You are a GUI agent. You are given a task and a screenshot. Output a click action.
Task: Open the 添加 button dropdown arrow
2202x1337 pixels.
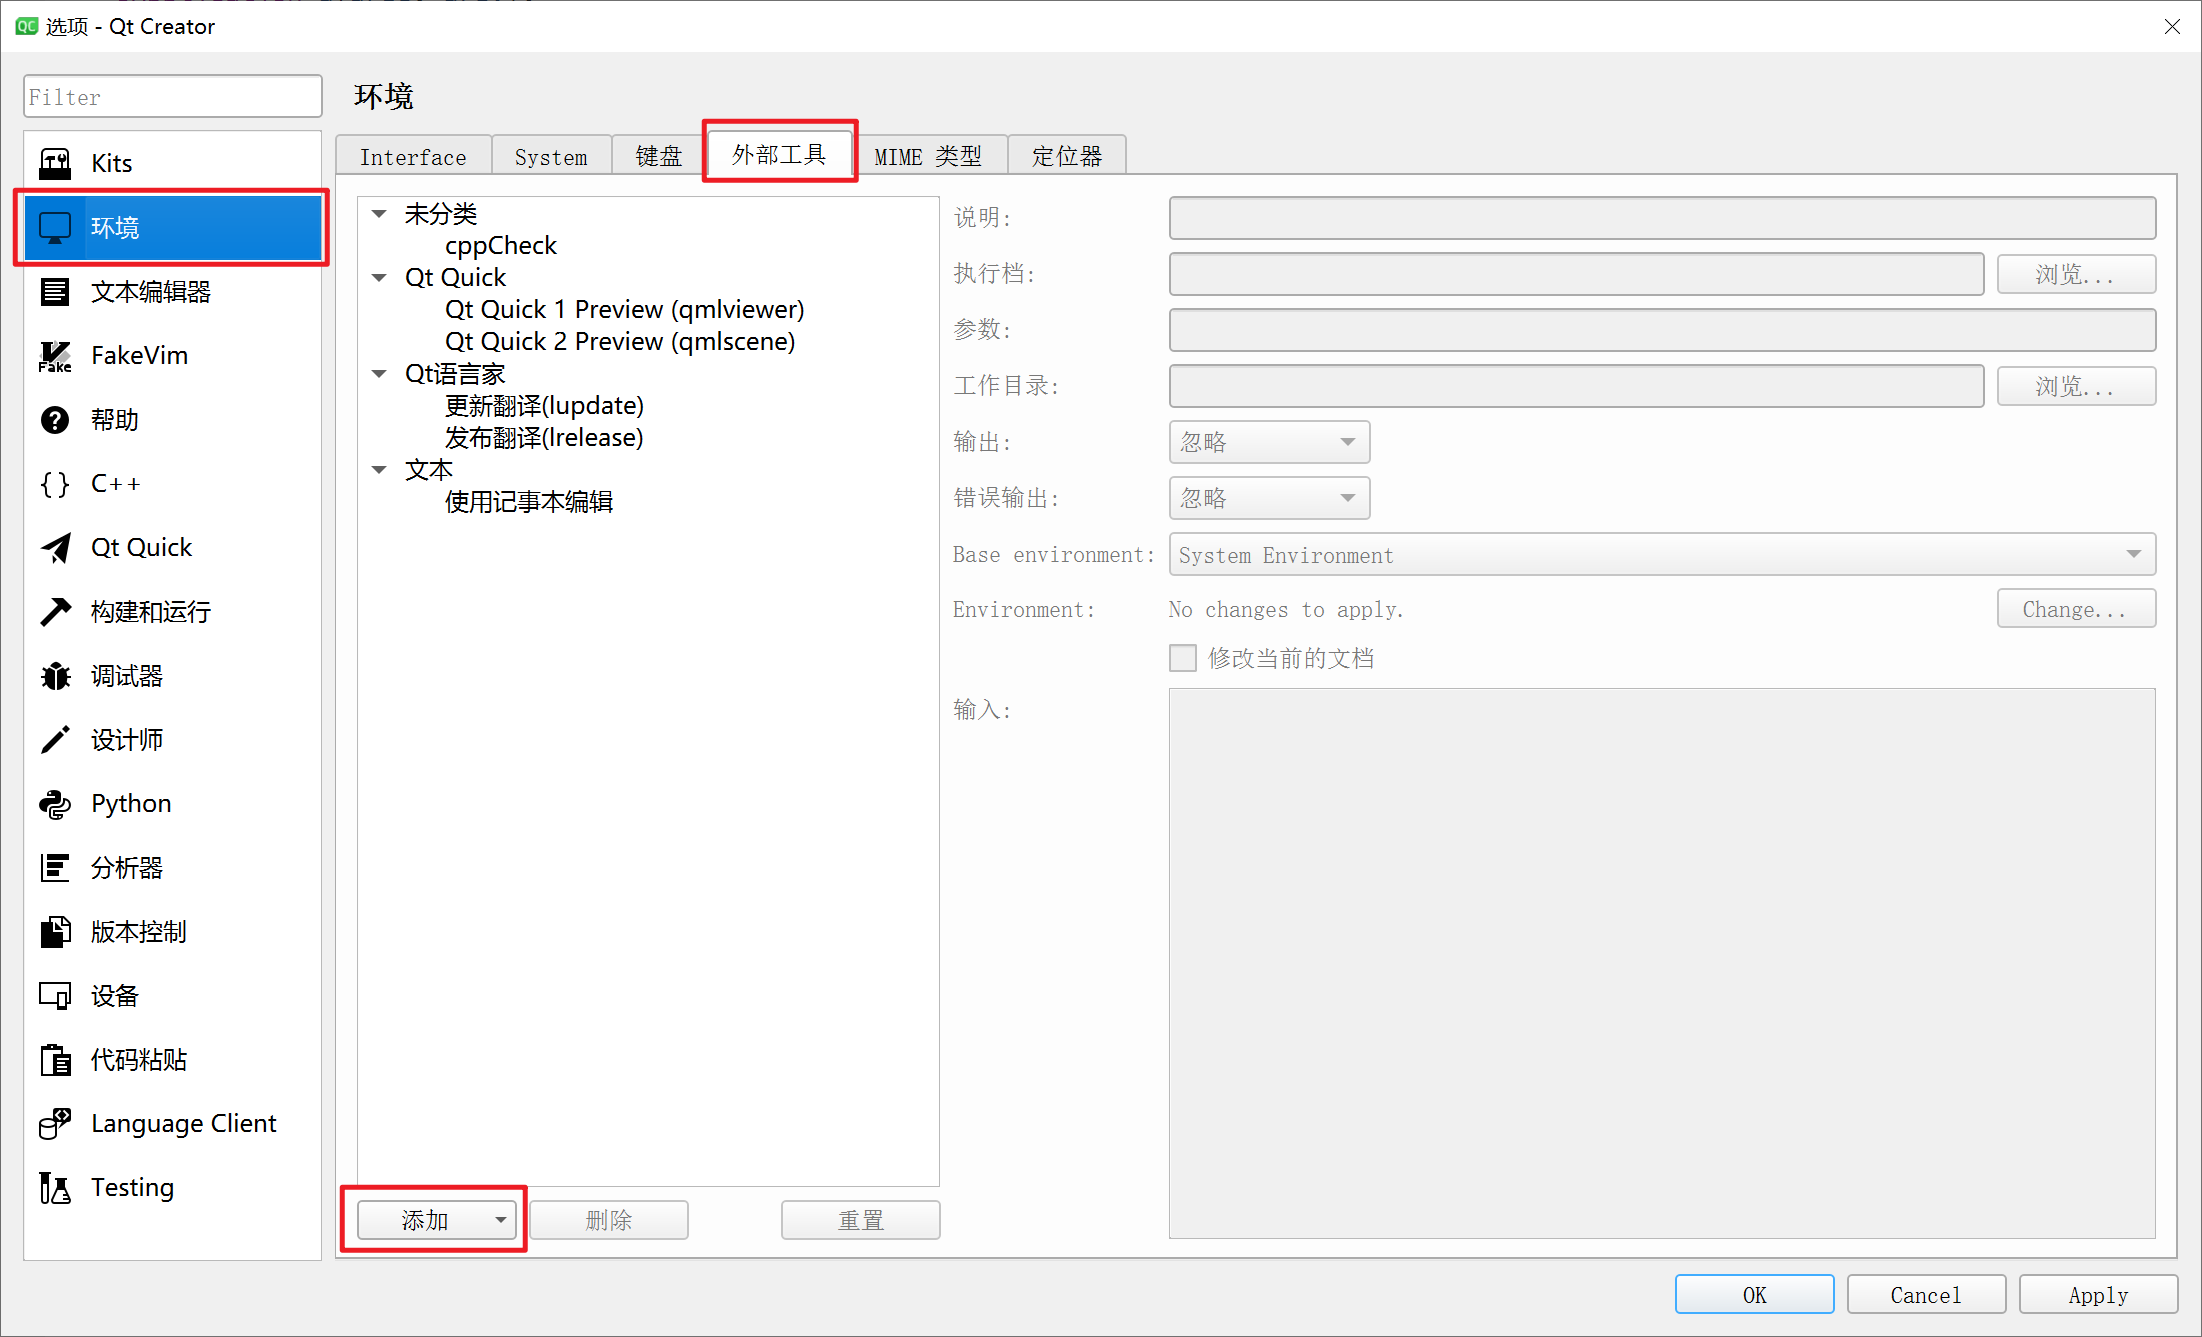[500, 1220]
